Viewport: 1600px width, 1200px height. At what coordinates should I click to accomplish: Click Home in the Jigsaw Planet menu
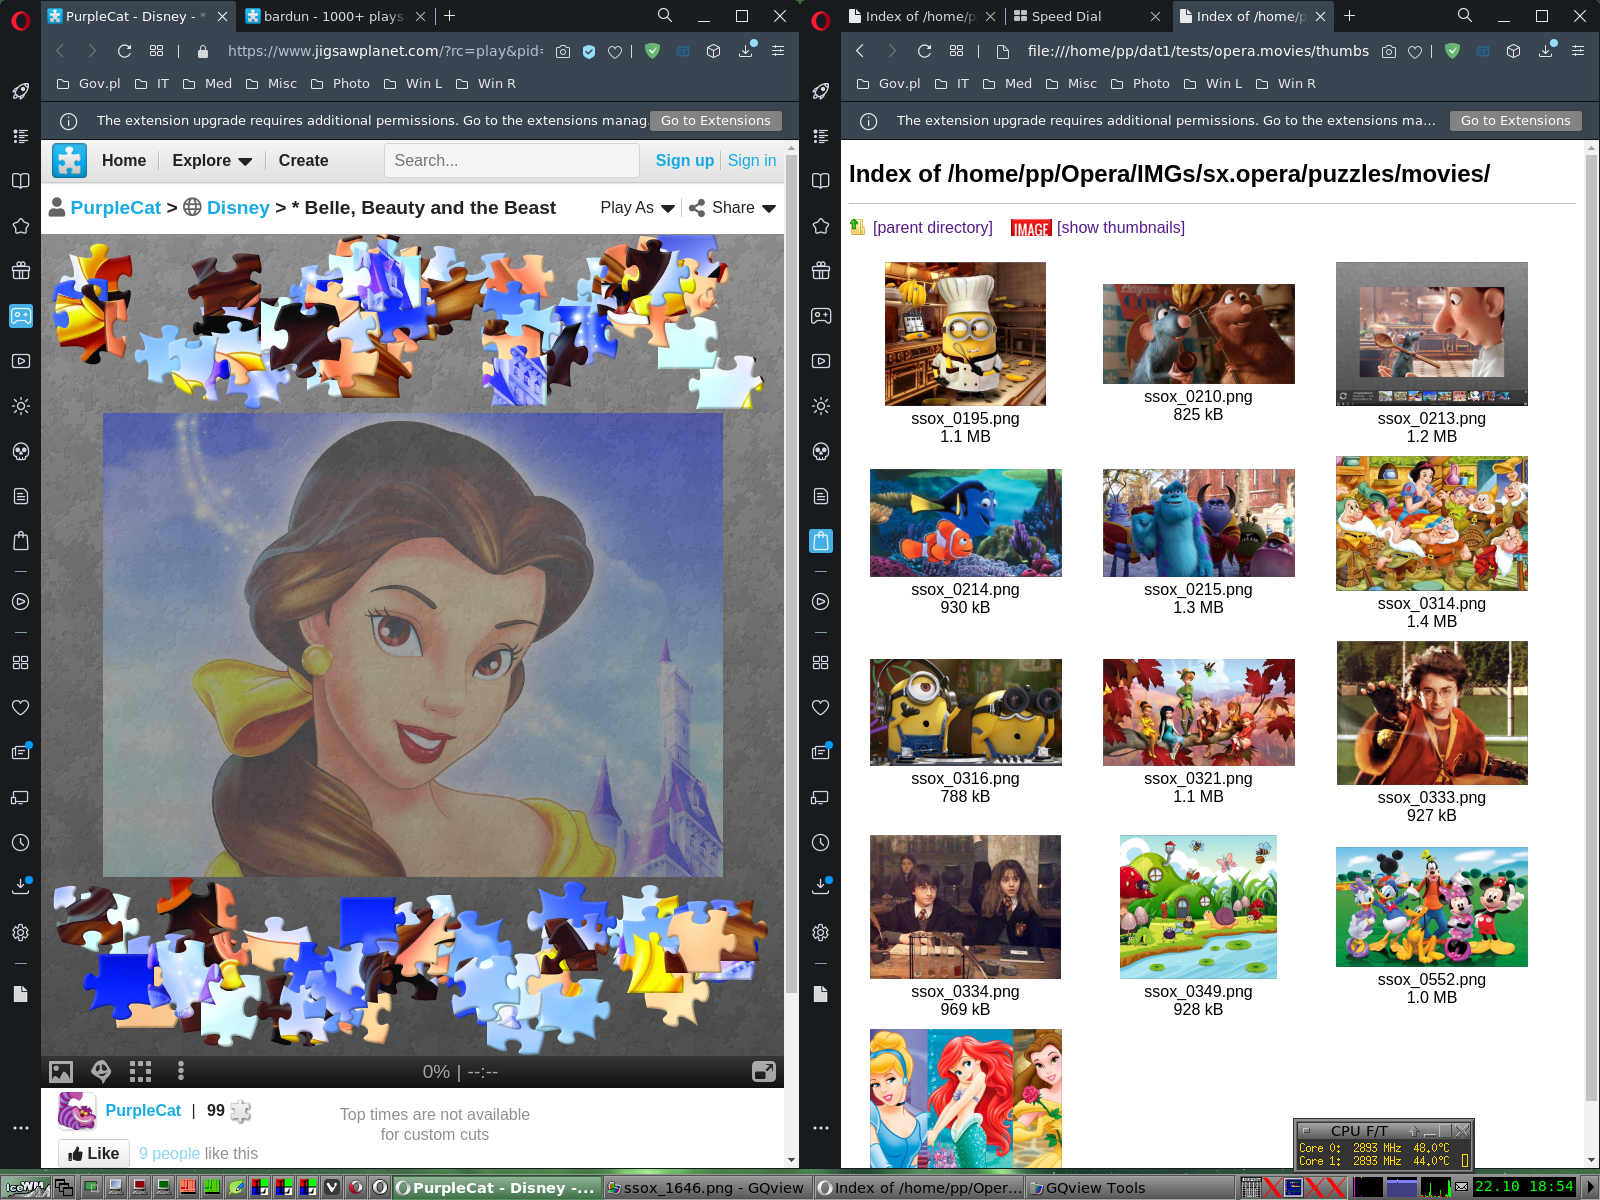(x=124, y=160)
